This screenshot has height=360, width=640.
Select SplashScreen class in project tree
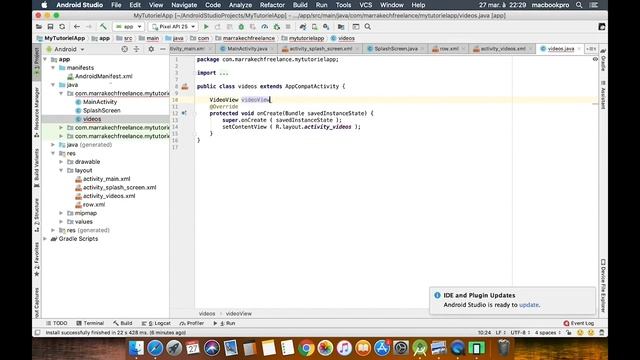coord(102,111)
